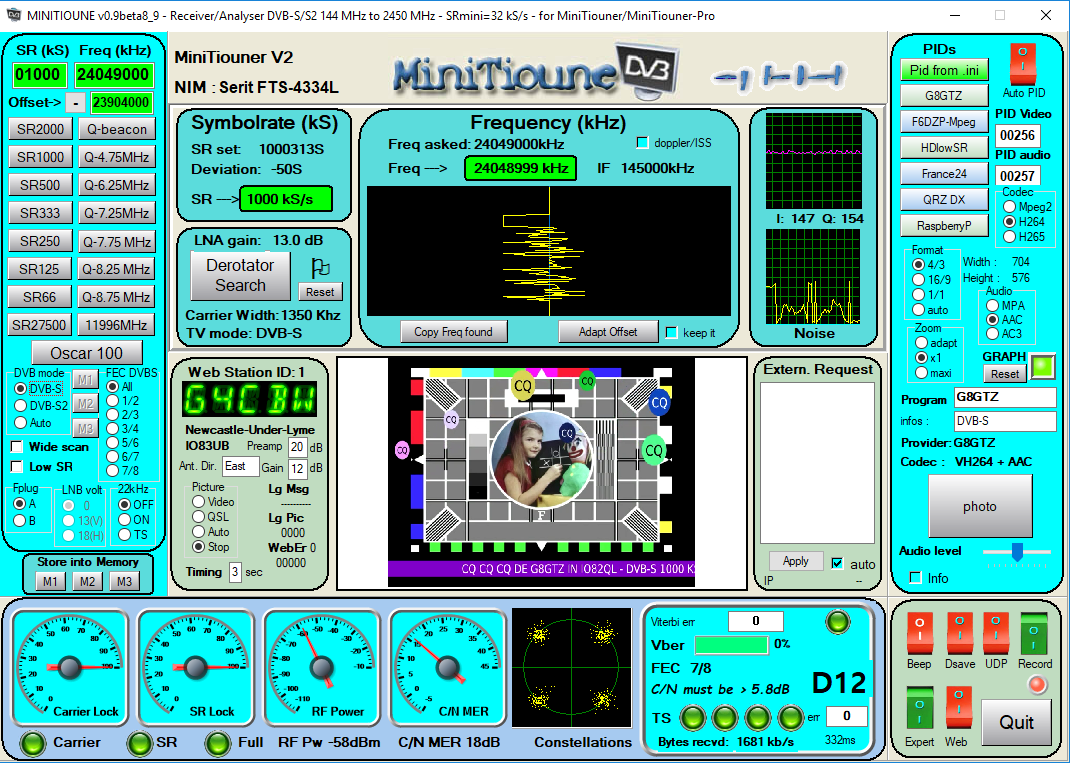Enable Wide scan checkbox

point(17,447)
